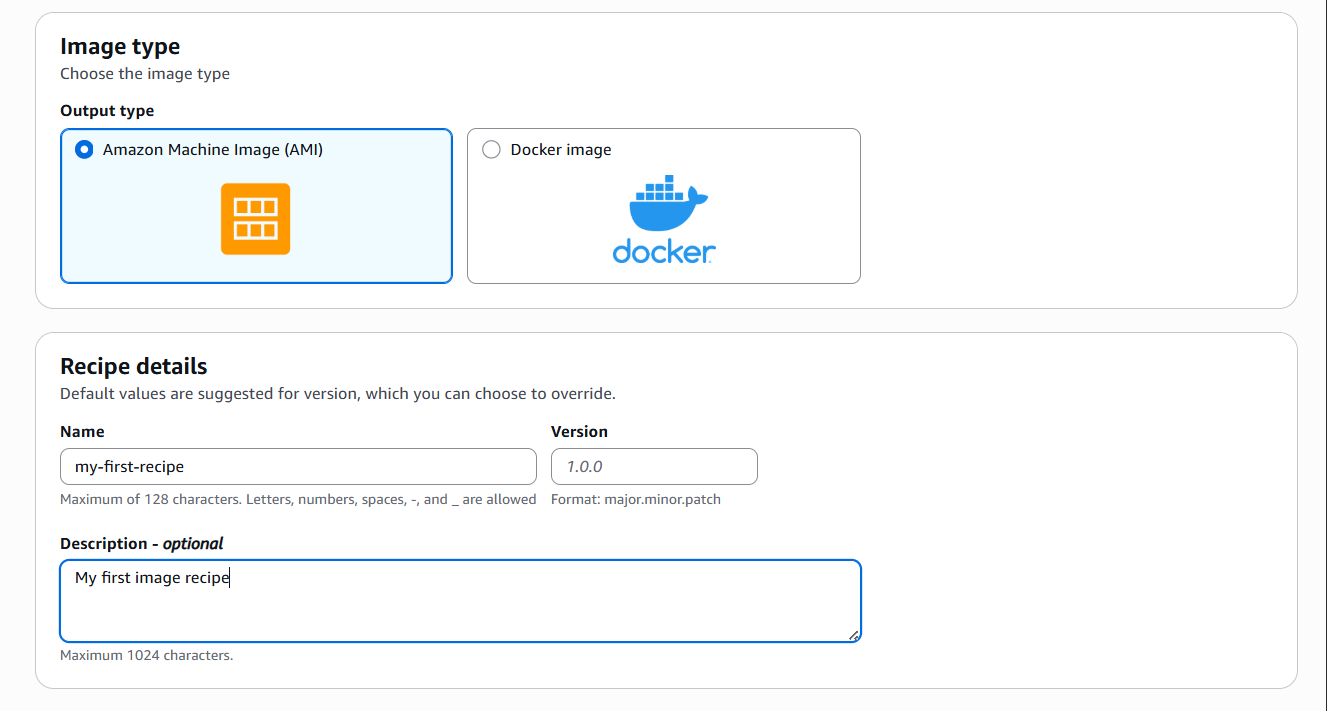Viewport: 1327px width, 711px height.
Task: Click the "Recipe details" section heading
Action: pyautogui.click(x=134, y=366)
